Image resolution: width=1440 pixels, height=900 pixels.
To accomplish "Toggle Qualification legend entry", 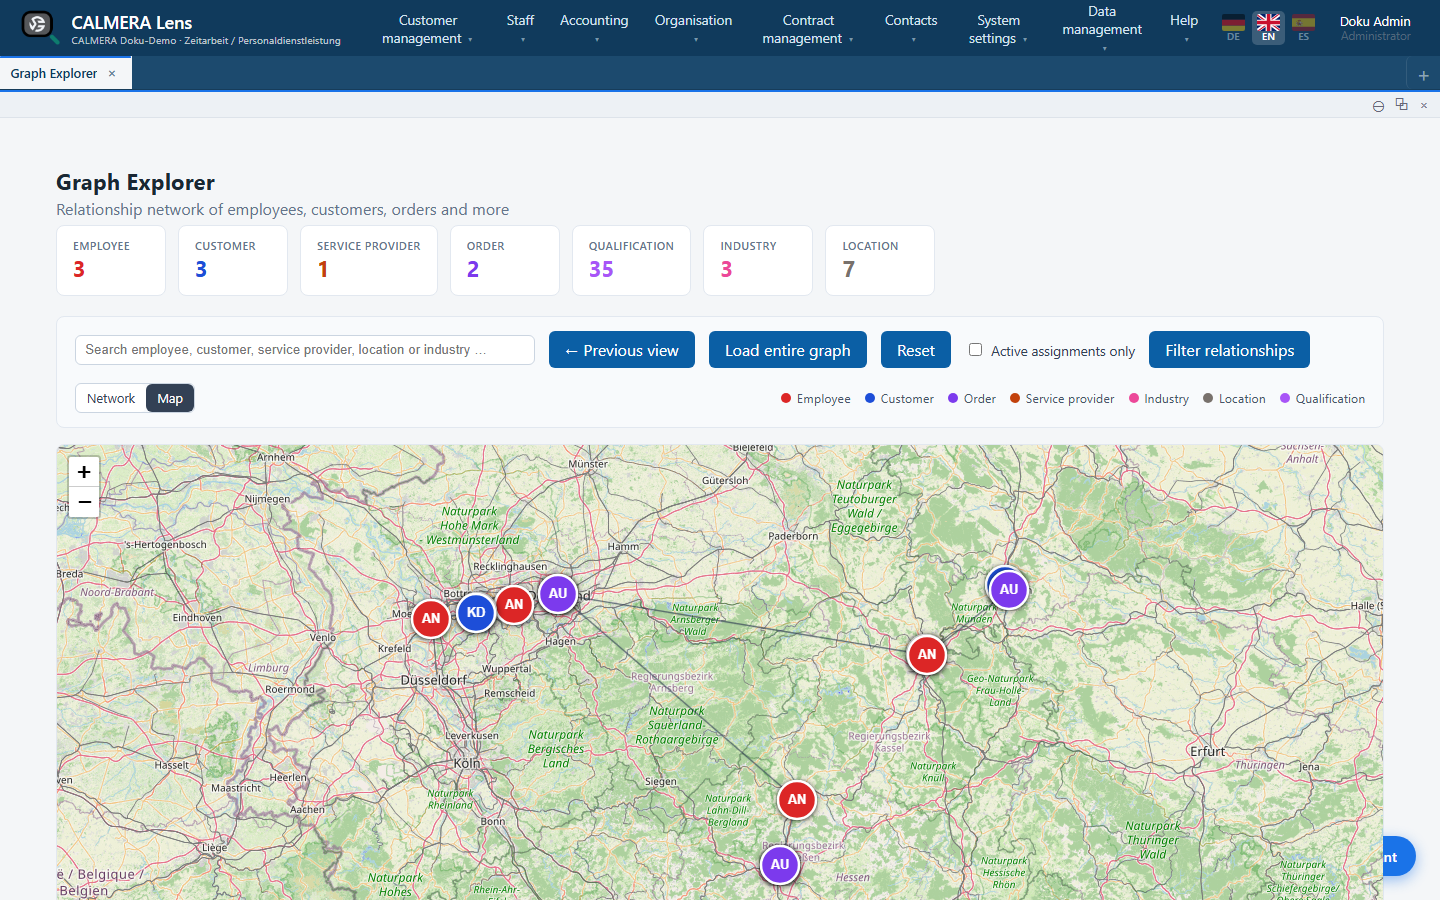I will coord(1322,398).
